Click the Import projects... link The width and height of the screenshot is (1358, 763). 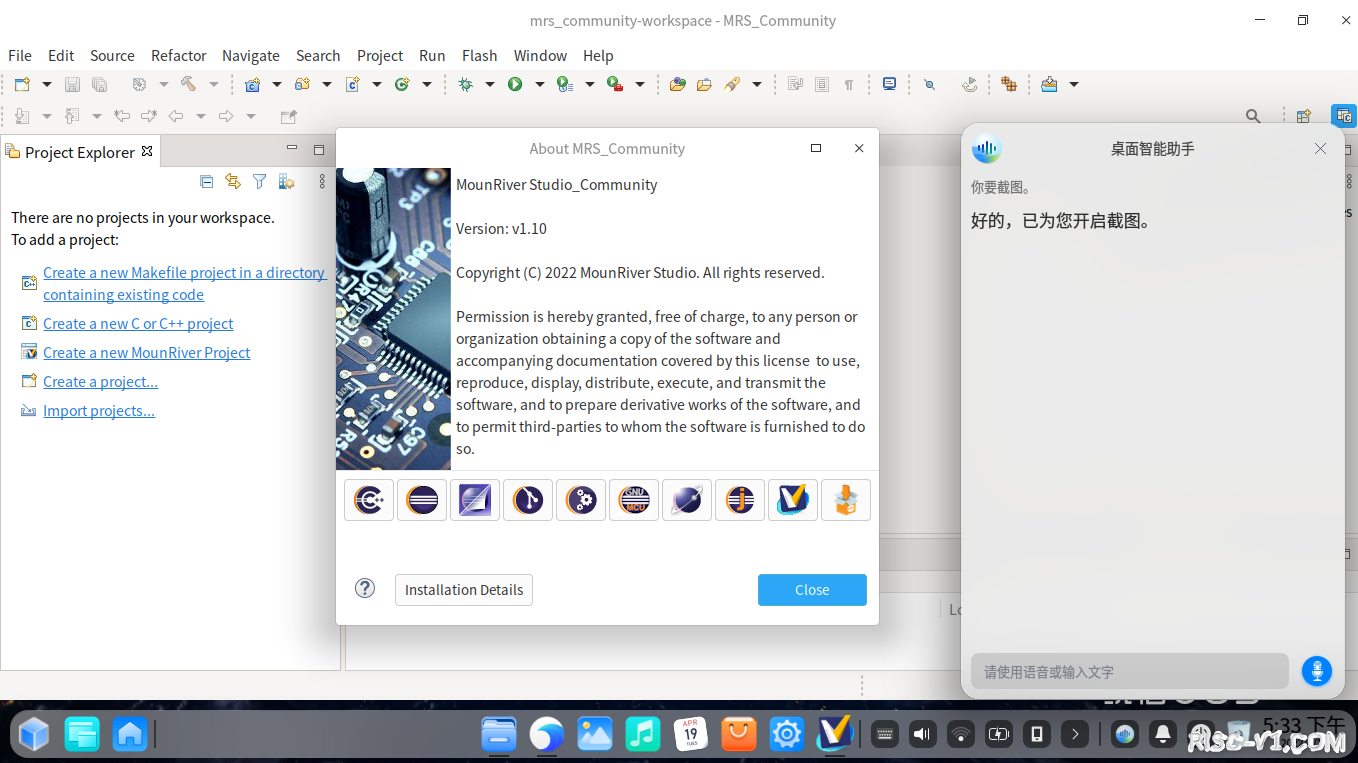pos(99,411)
